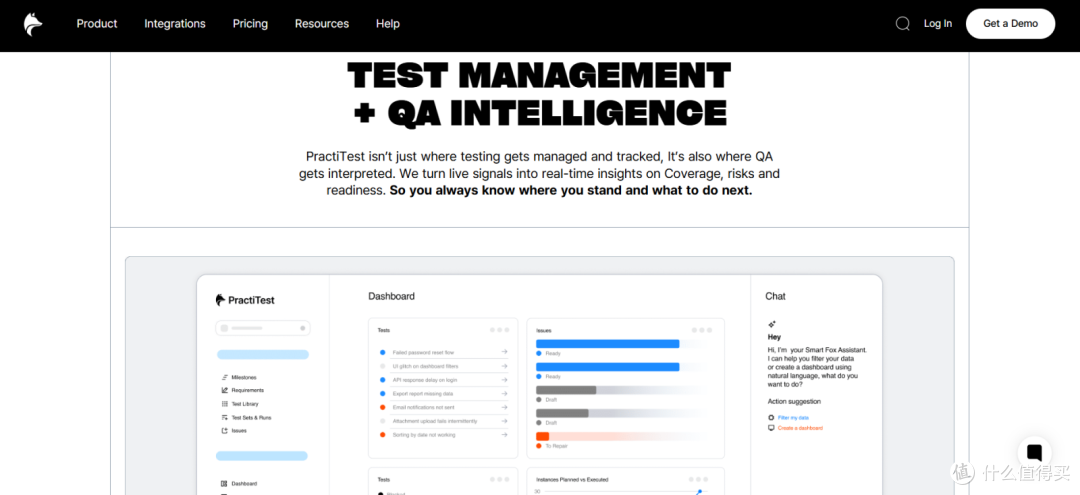
Task: Click the PractiTest fox logo in the navbar
Action: (32, 24)
